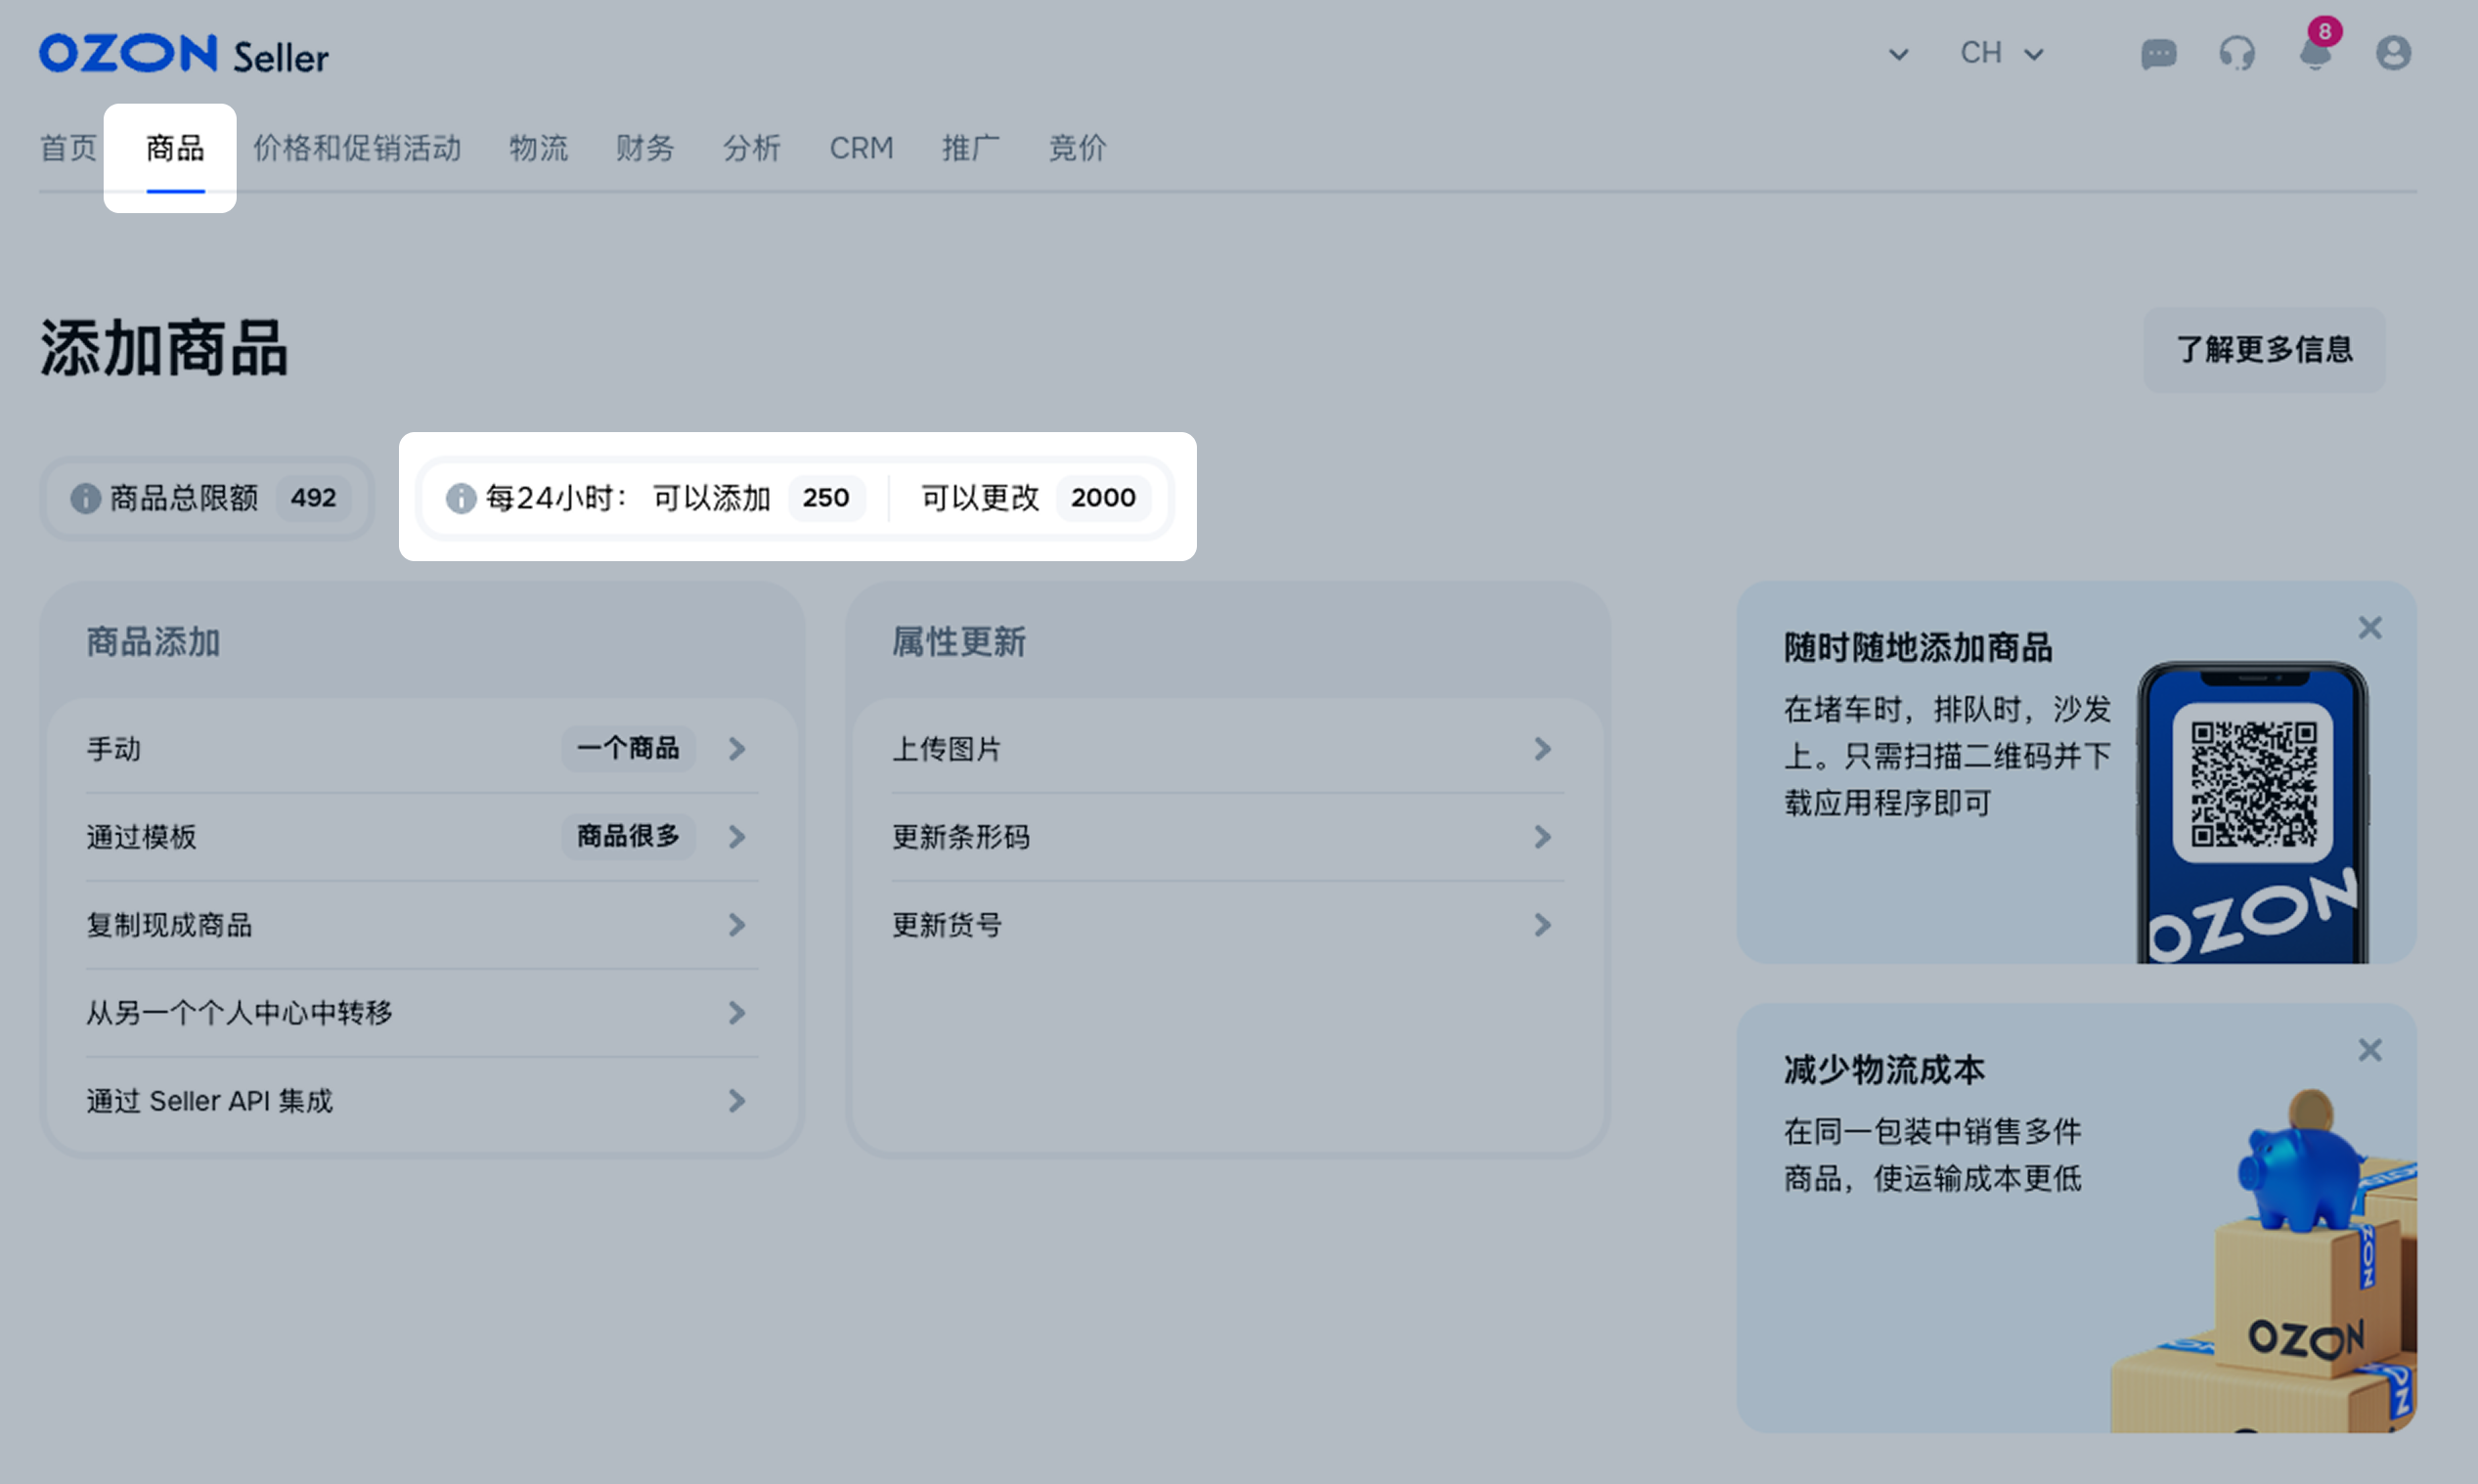Click the chevron in 上传图片 row
Viewport: 2478px width, 1484px height.
[1543, 749]
